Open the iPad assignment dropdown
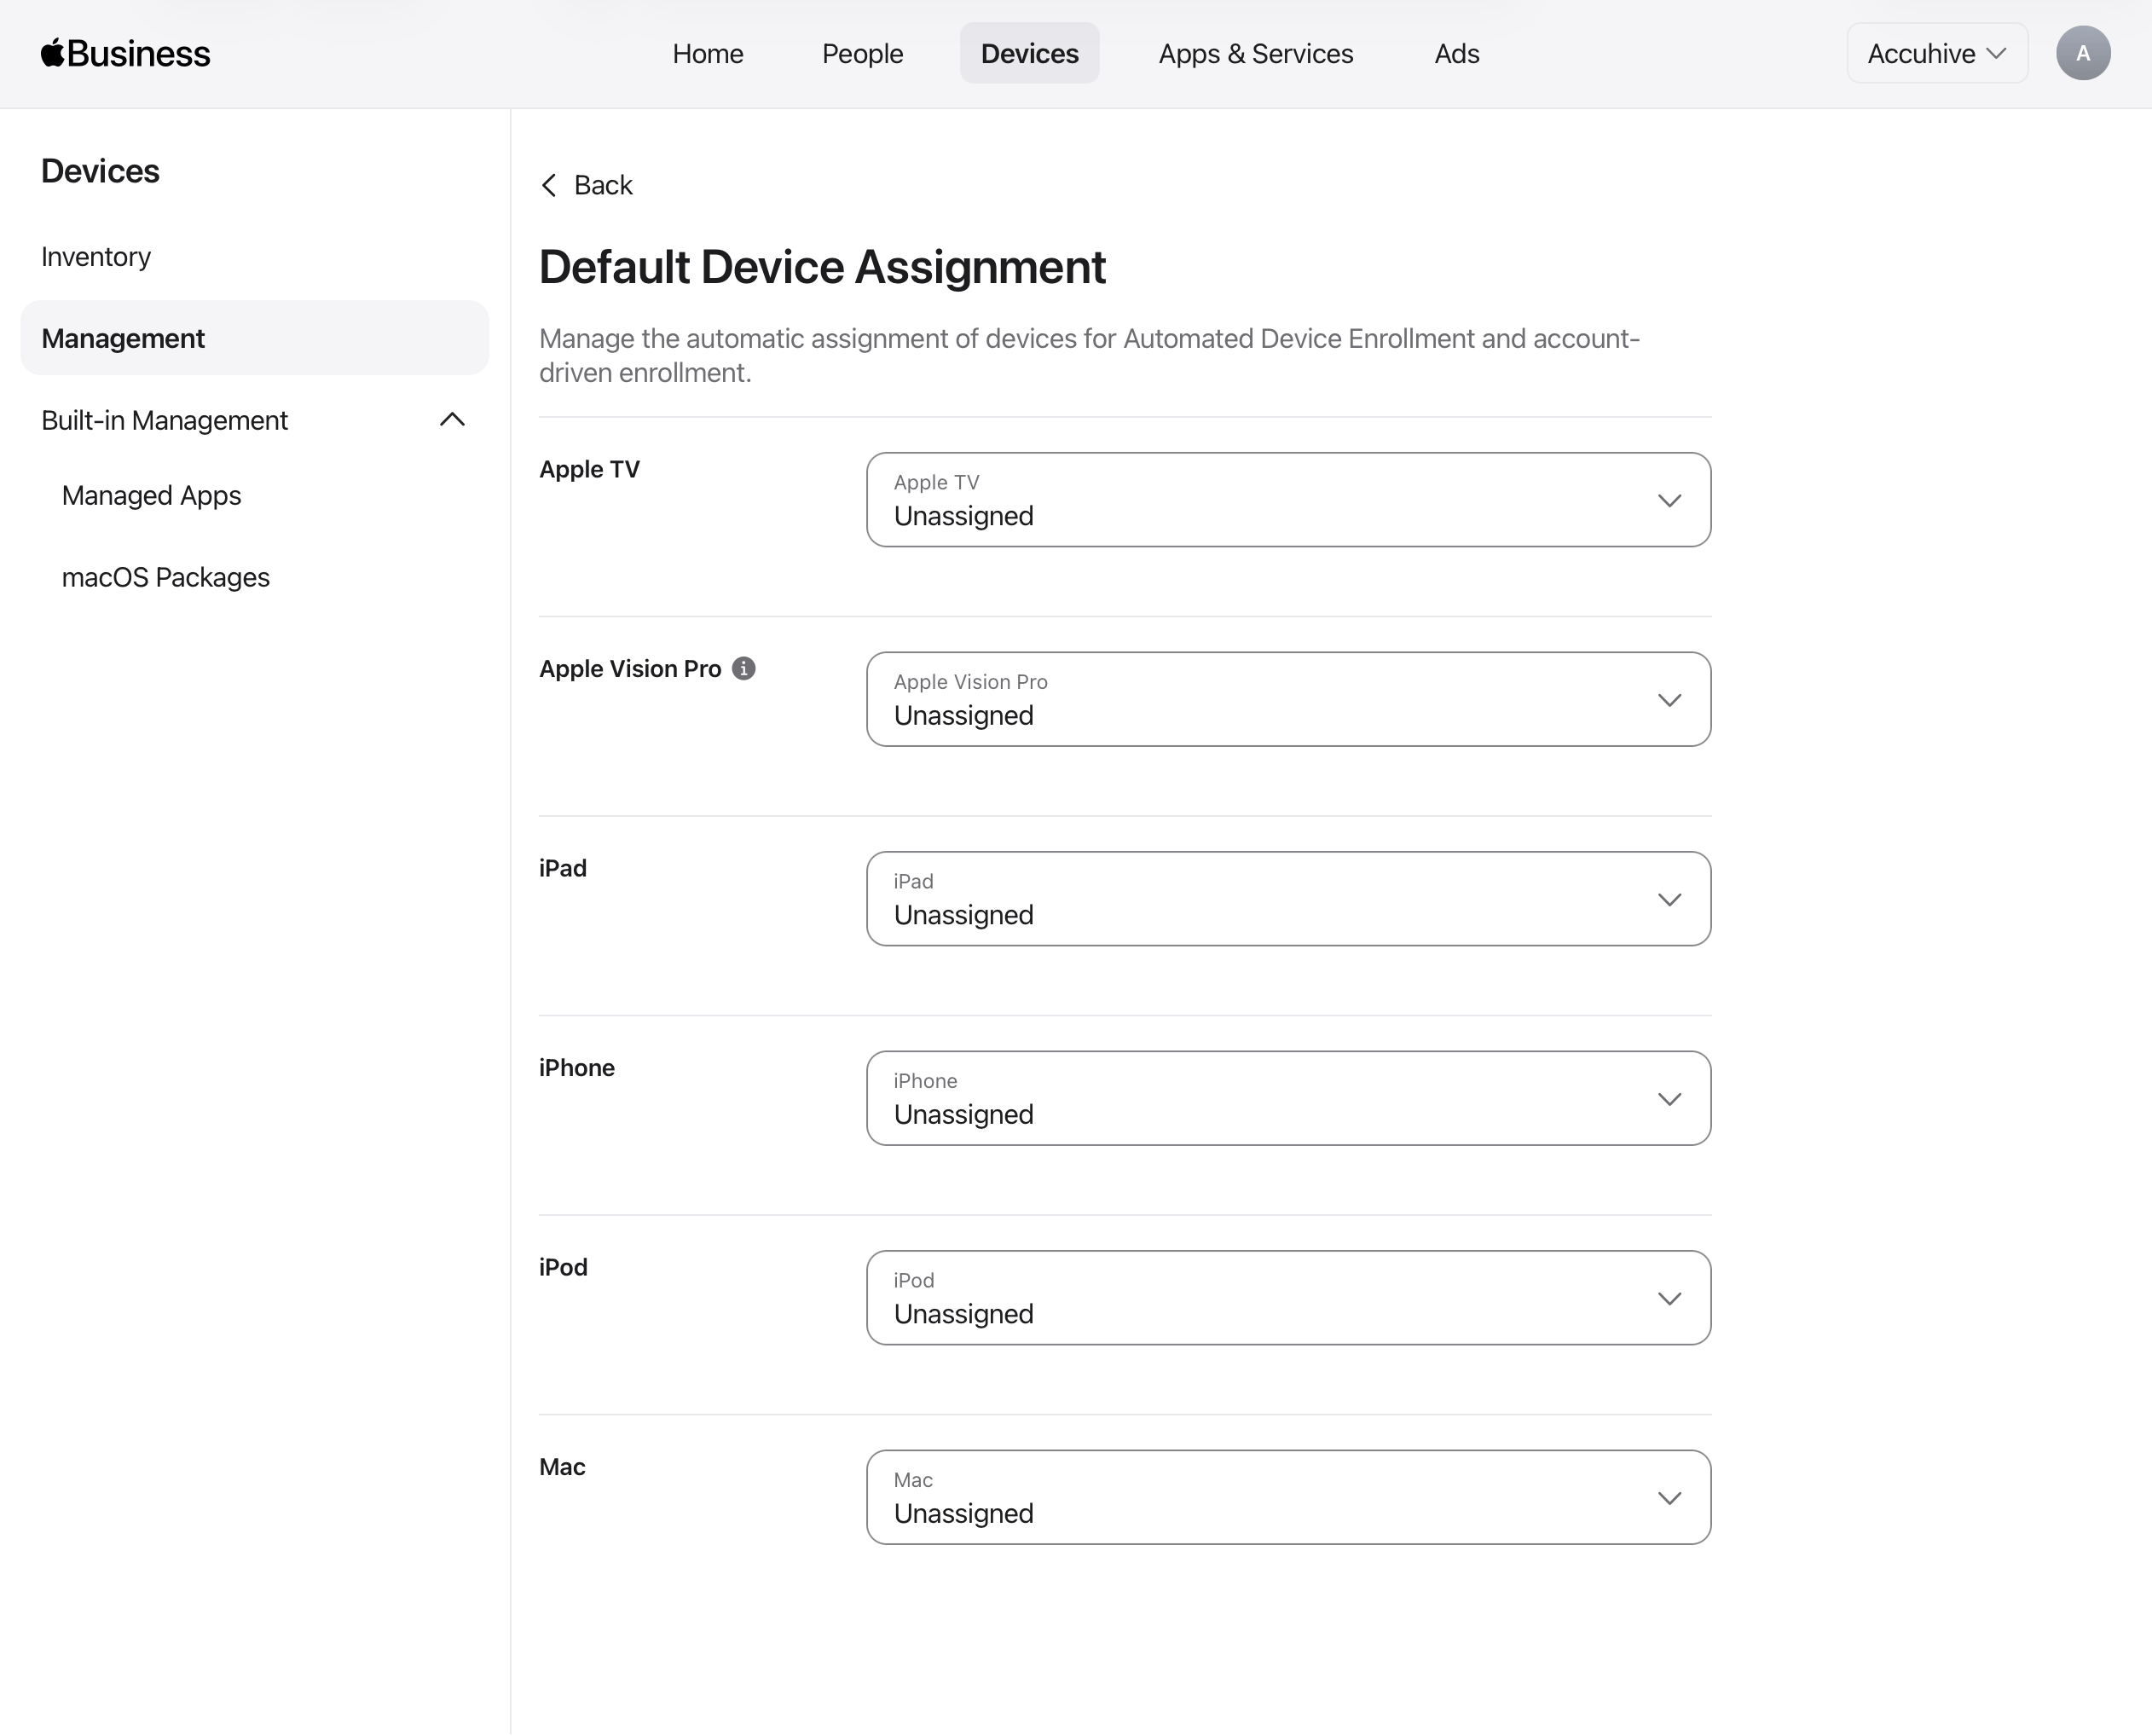Viewport: 2152px width, 1736px height. pos(1288,898)
